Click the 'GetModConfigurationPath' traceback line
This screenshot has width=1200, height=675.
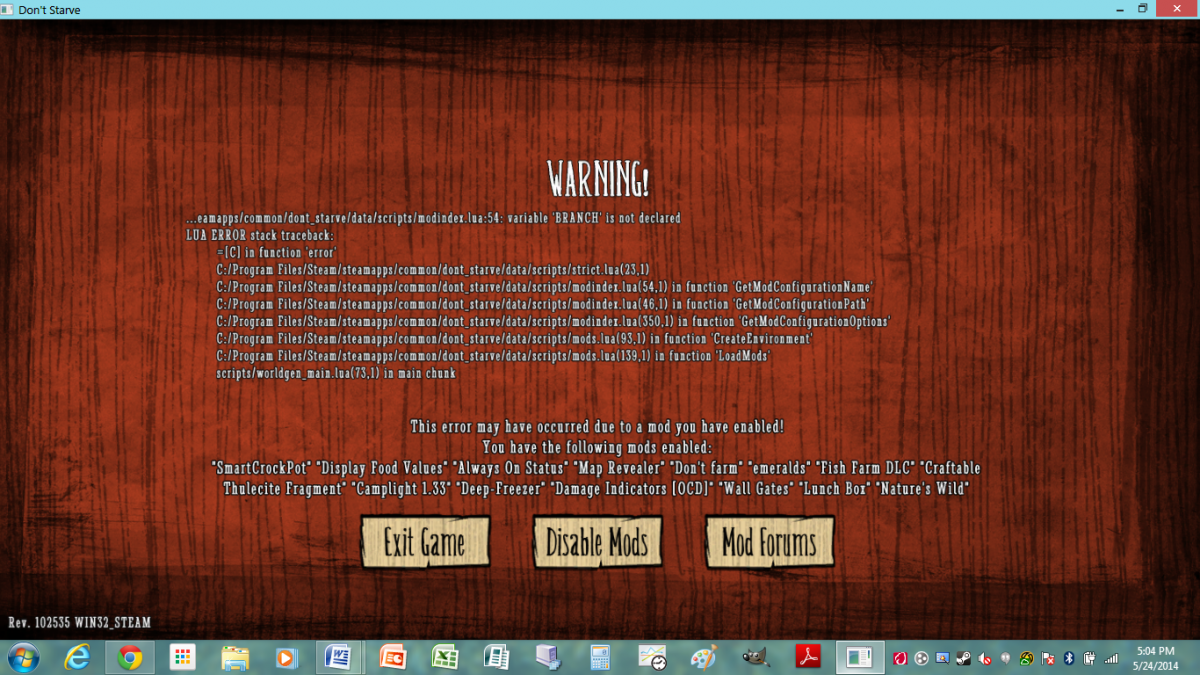[542, 304]
